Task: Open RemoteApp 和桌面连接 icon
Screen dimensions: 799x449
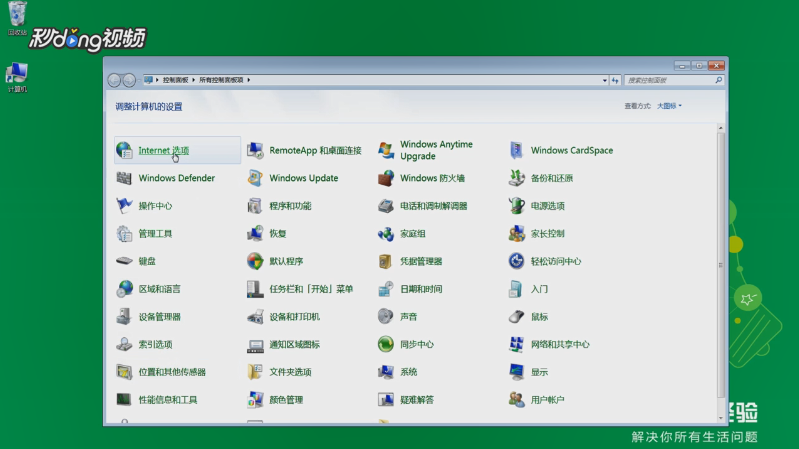Action: tap(255, 150)
